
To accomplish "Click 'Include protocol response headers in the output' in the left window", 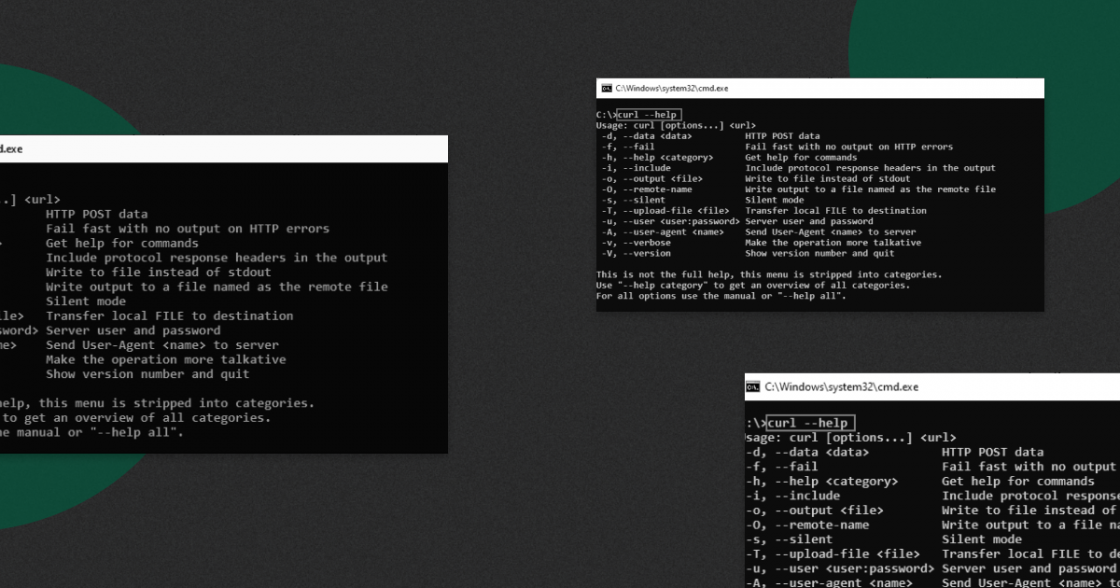I will pos(216,258).
